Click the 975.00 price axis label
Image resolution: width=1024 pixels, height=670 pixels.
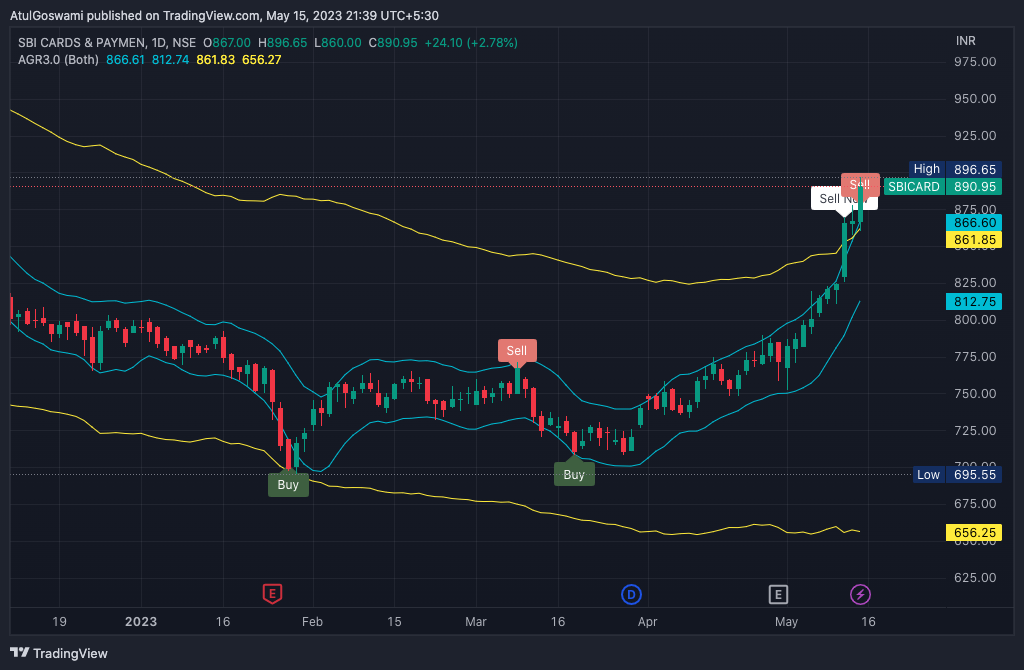[x=974, y=62]
